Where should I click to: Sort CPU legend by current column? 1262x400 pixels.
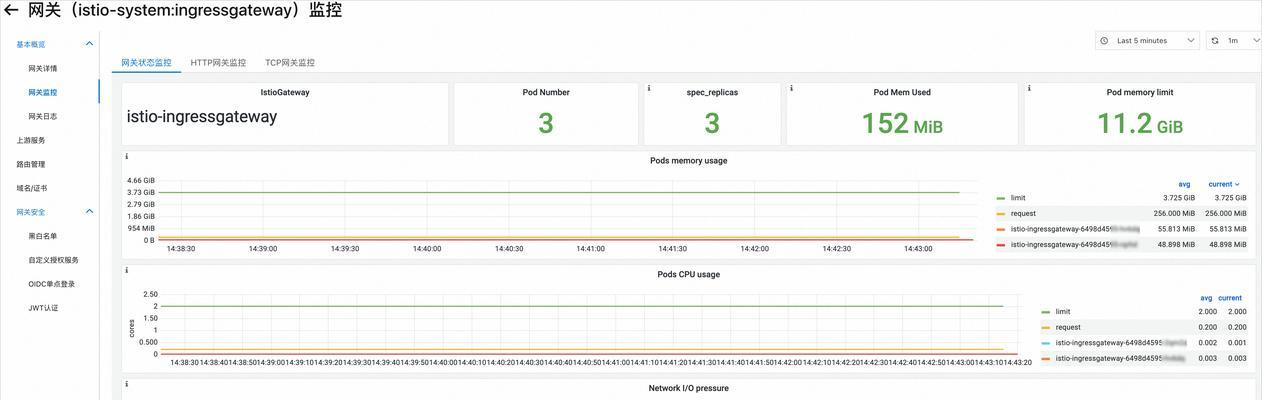pyautogui.click(x=1230, y=298)
